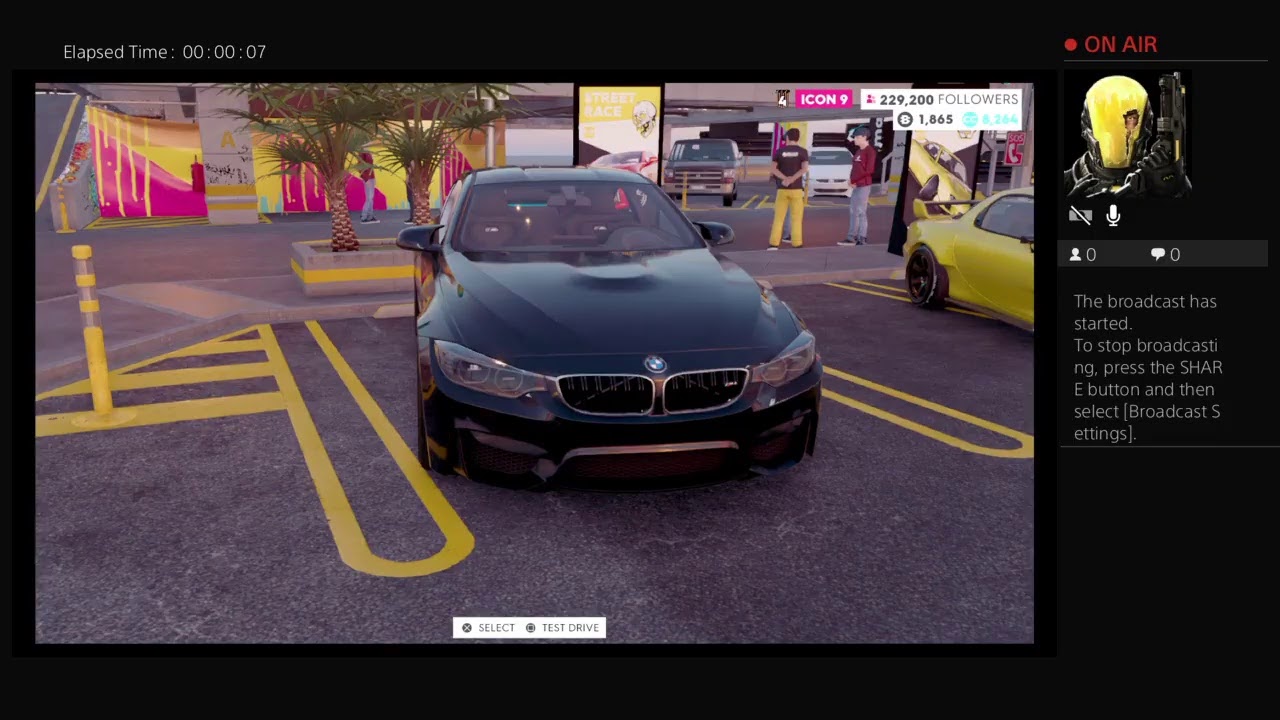The height and width of the screenshot is (720, 1280).
Task: Click the red ON AIR recording dot
Action: (1071, 45)
